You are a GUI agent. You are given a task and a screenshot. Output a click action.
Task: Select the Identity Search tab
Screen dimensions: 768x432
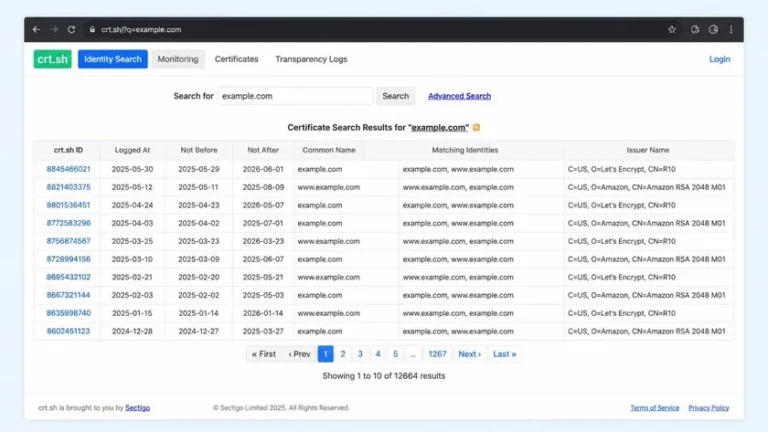[113, 59]
